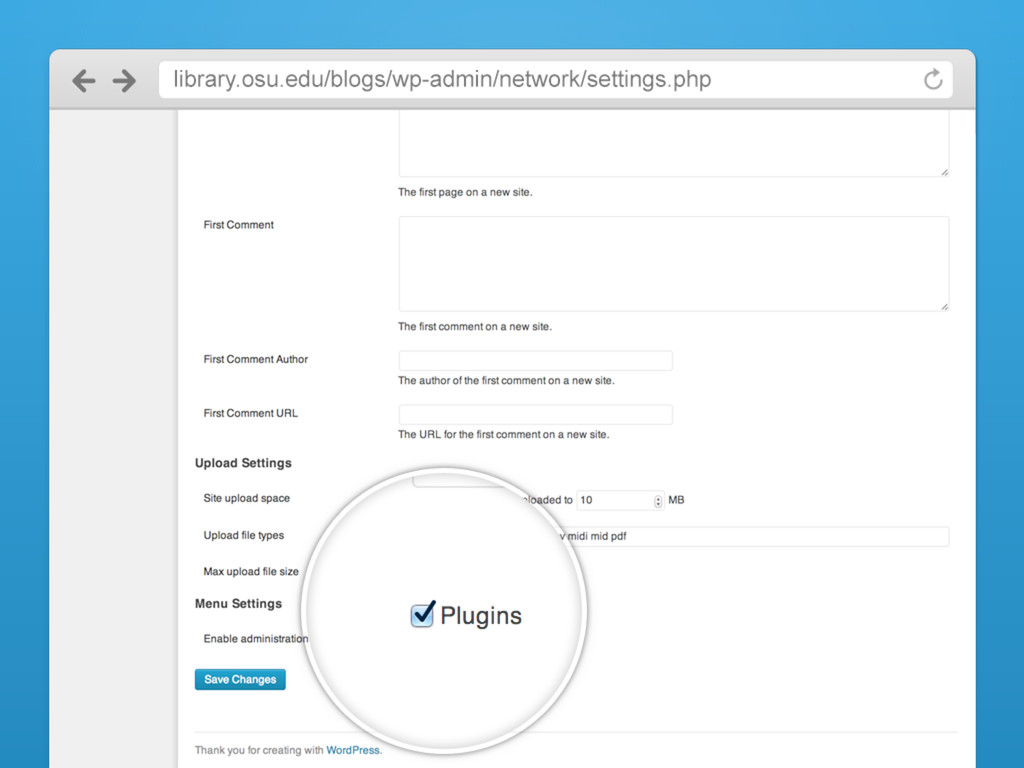Screen dimensions: 1024x768
Task: Click the Menu Settings heading
Action: click(x=238, y=603)
